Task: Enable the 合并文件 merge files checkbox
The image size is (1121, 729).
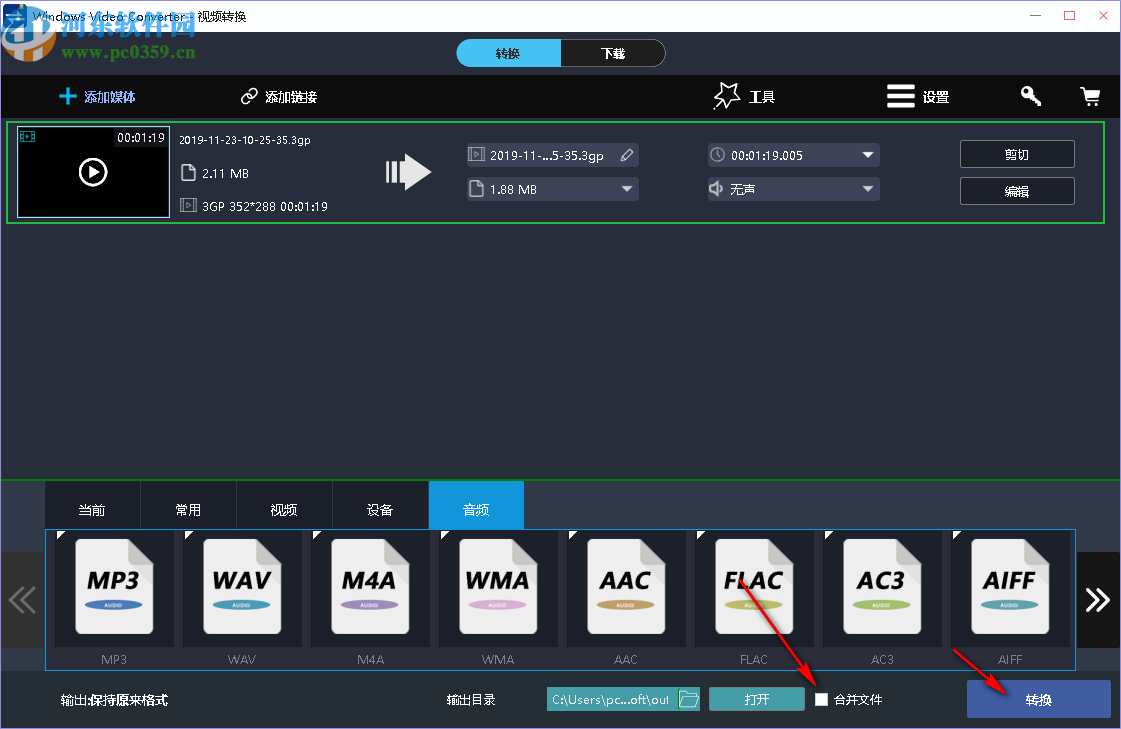Action: (822, 700)
